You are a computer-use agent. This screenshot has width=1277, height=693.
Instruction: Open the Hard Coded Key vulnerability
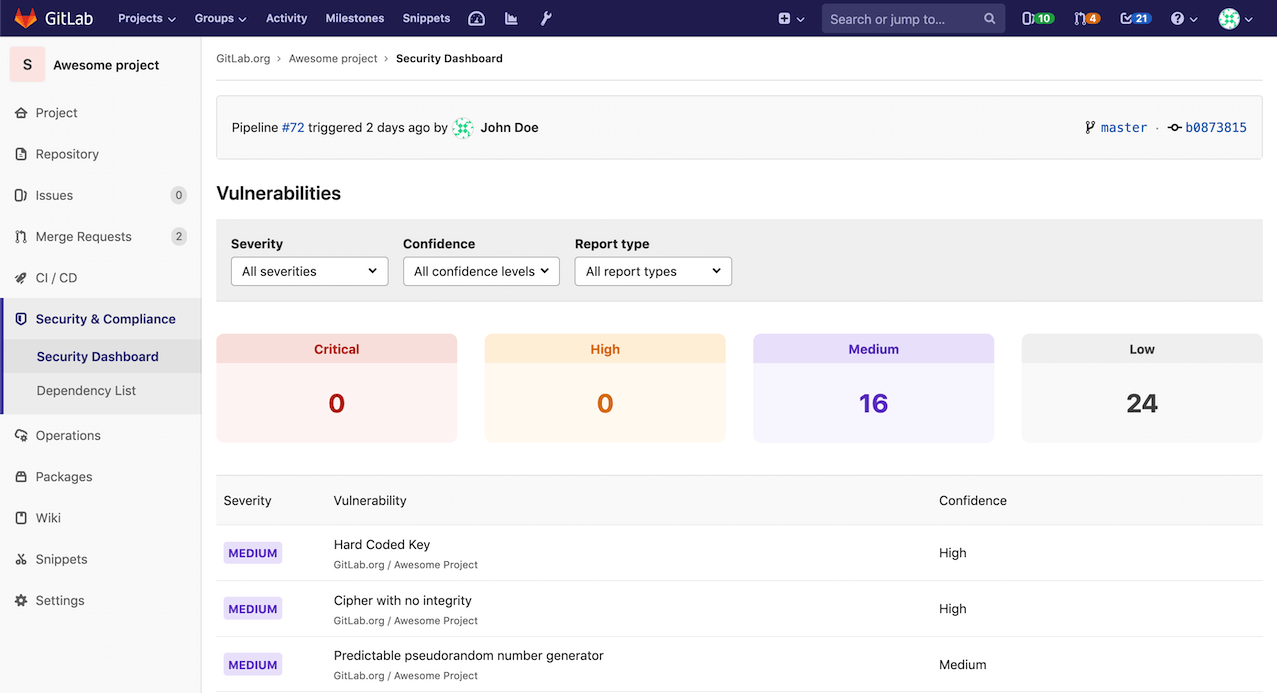coord(382,545)
